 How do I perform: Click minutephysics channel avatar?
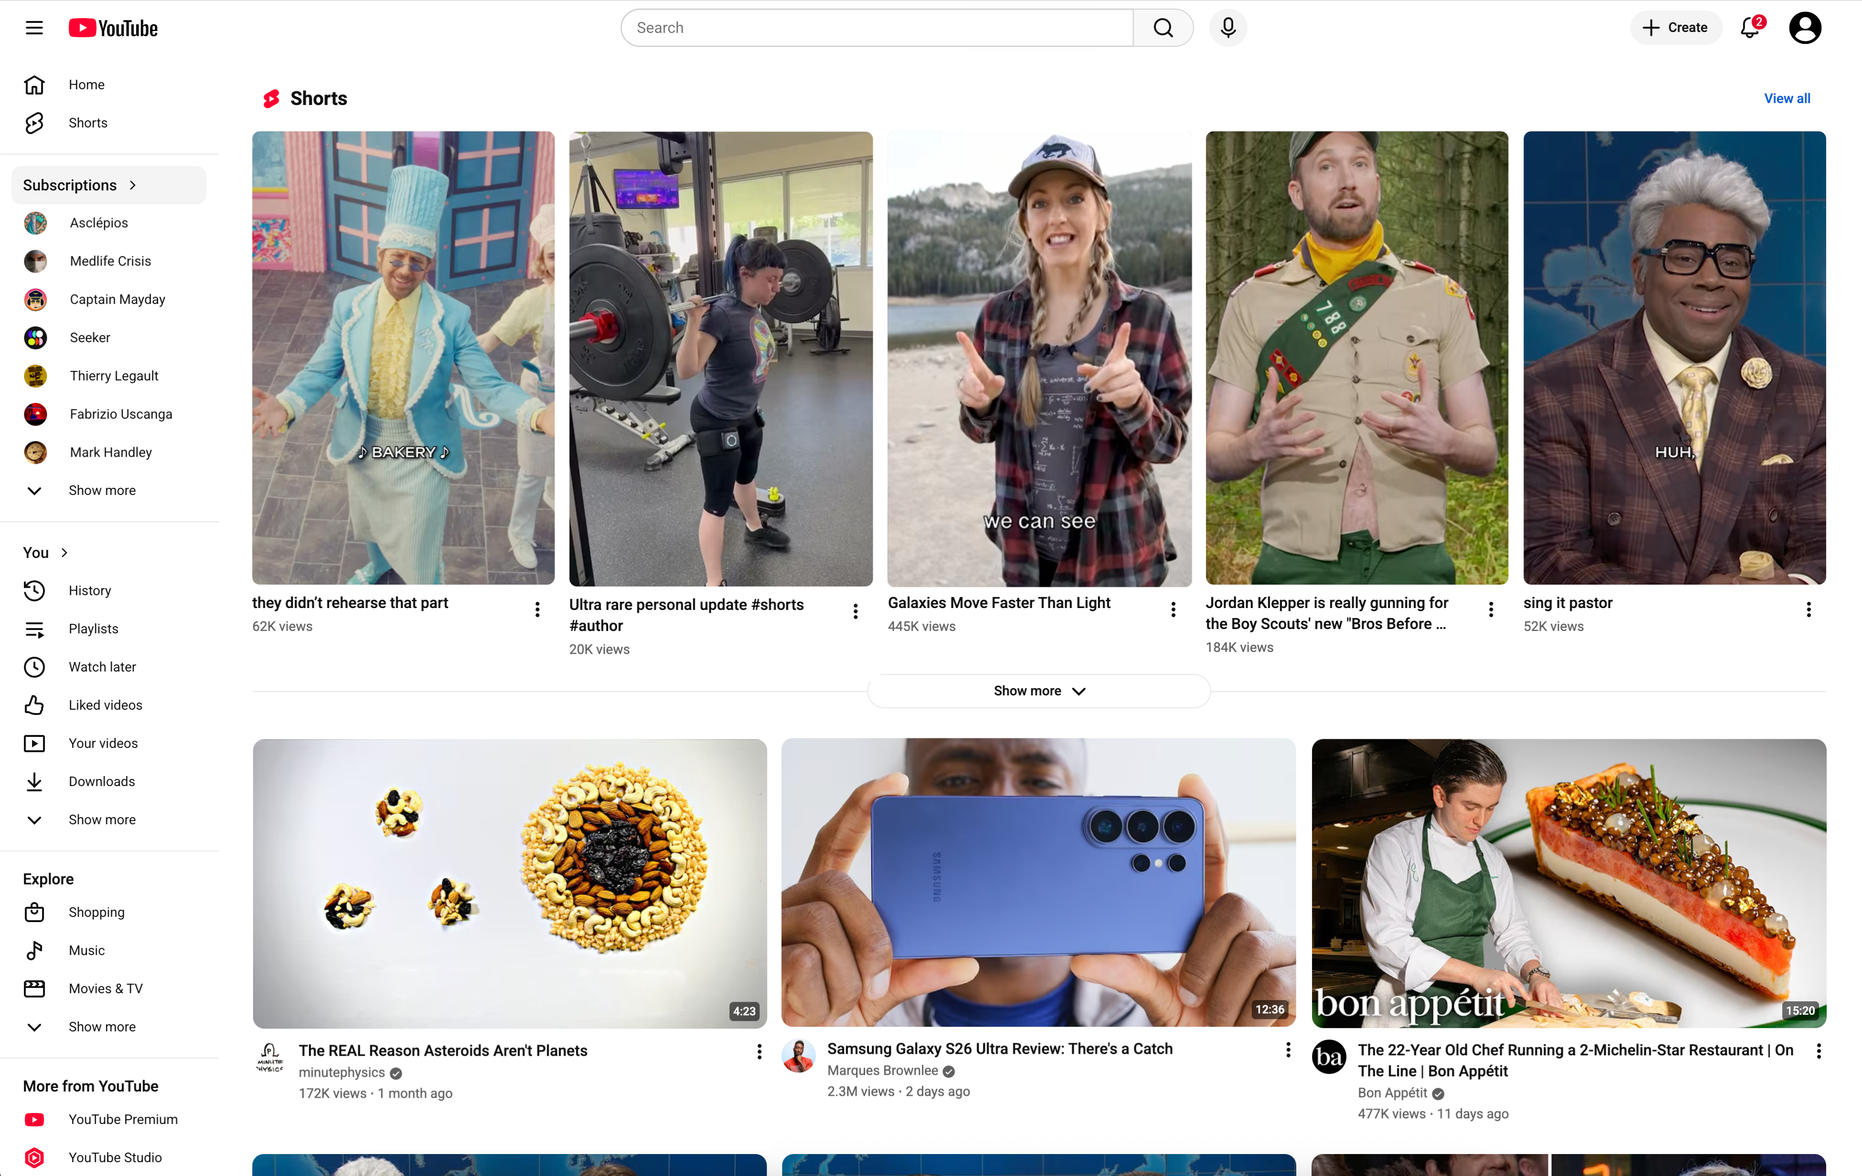point(270,1058)
